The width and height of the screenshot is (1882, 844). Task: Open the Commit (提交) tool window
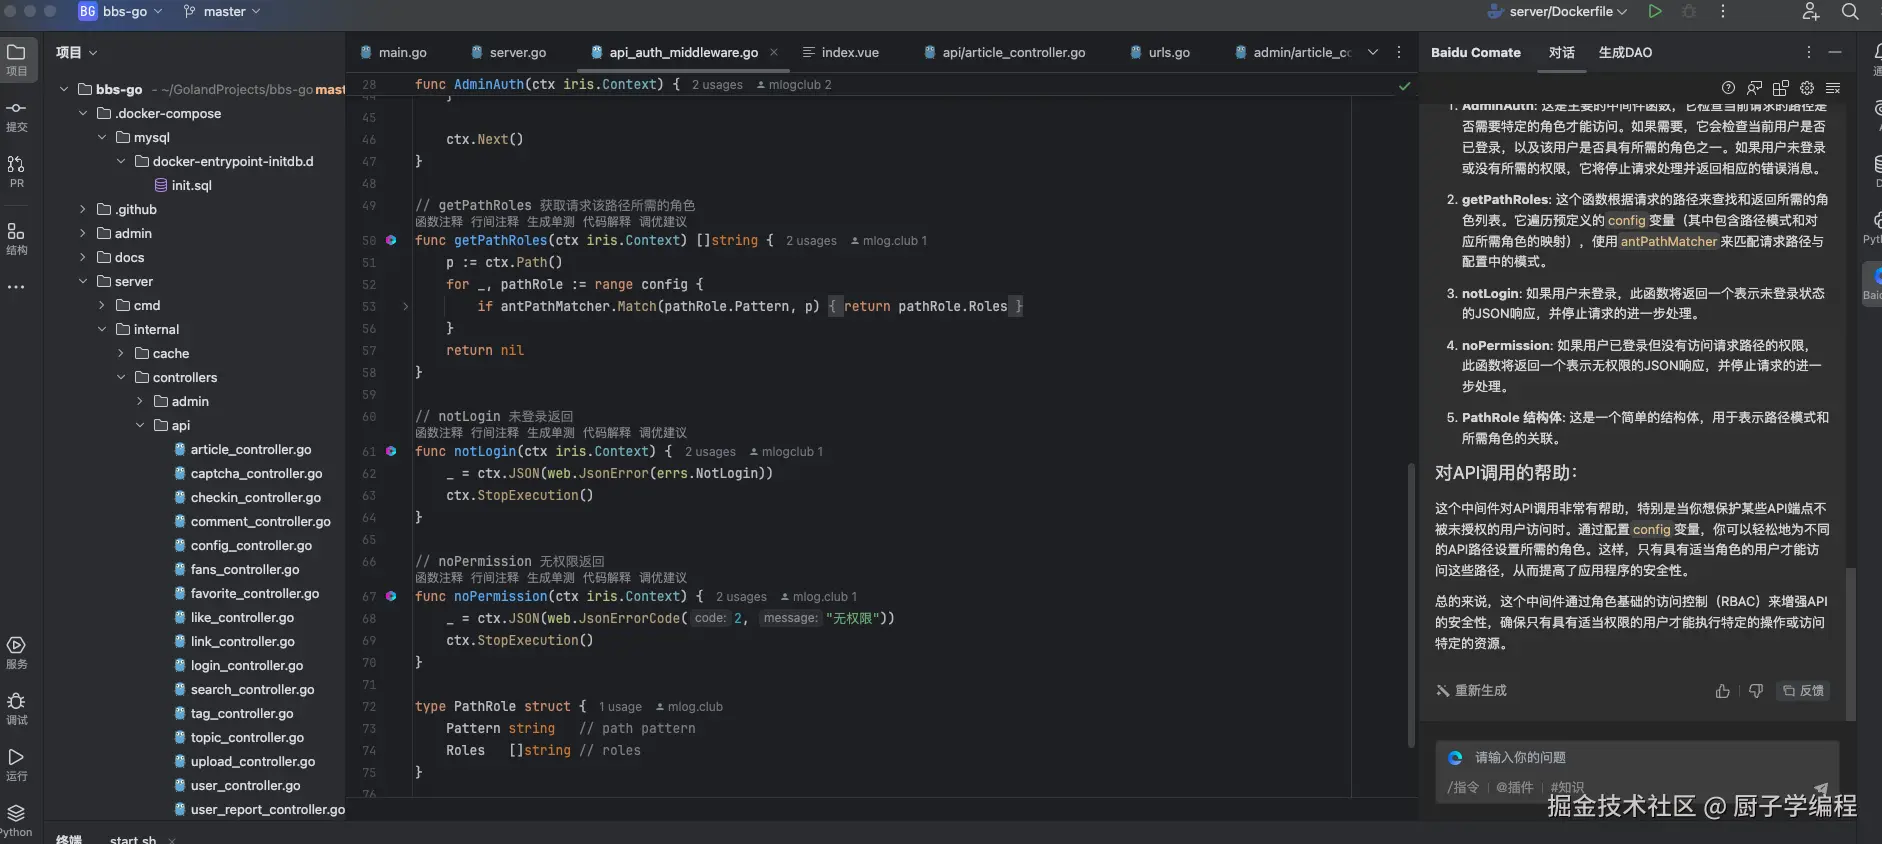click(17, 116)
